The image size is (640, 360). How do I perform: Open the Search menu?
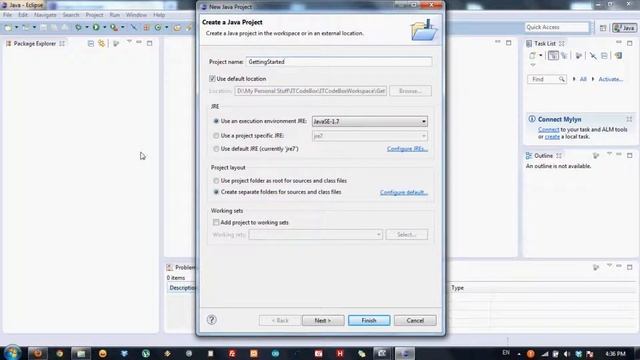pyautogui.click(x=71, y=15)
